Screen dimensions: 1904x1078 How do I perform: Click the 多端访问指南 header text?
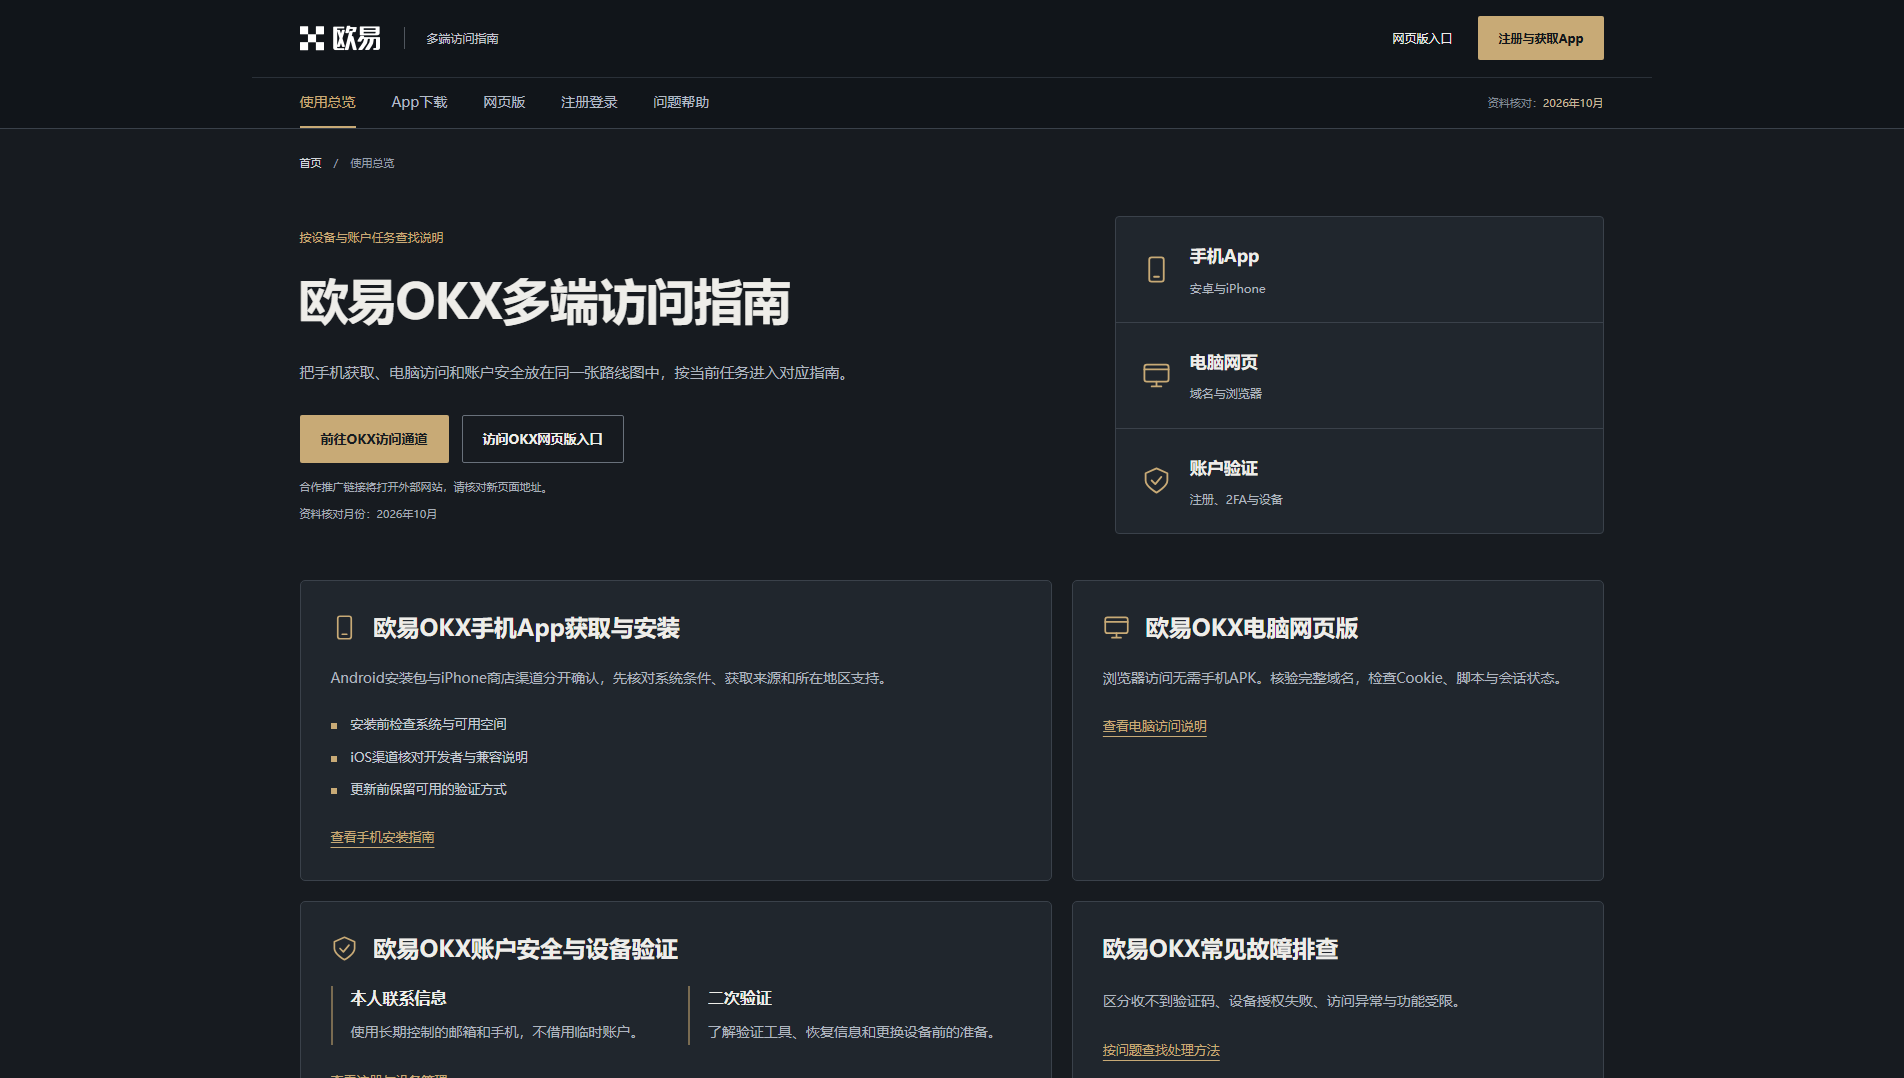click(x=462, y=38)
